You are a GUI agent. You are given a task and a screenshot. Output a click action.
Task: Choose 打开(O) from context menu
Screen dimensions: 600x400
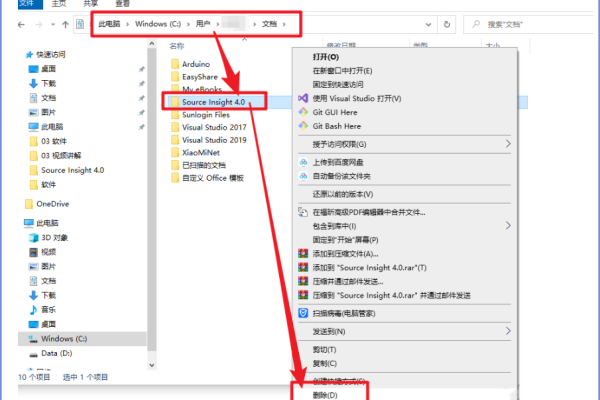point(326,57)
